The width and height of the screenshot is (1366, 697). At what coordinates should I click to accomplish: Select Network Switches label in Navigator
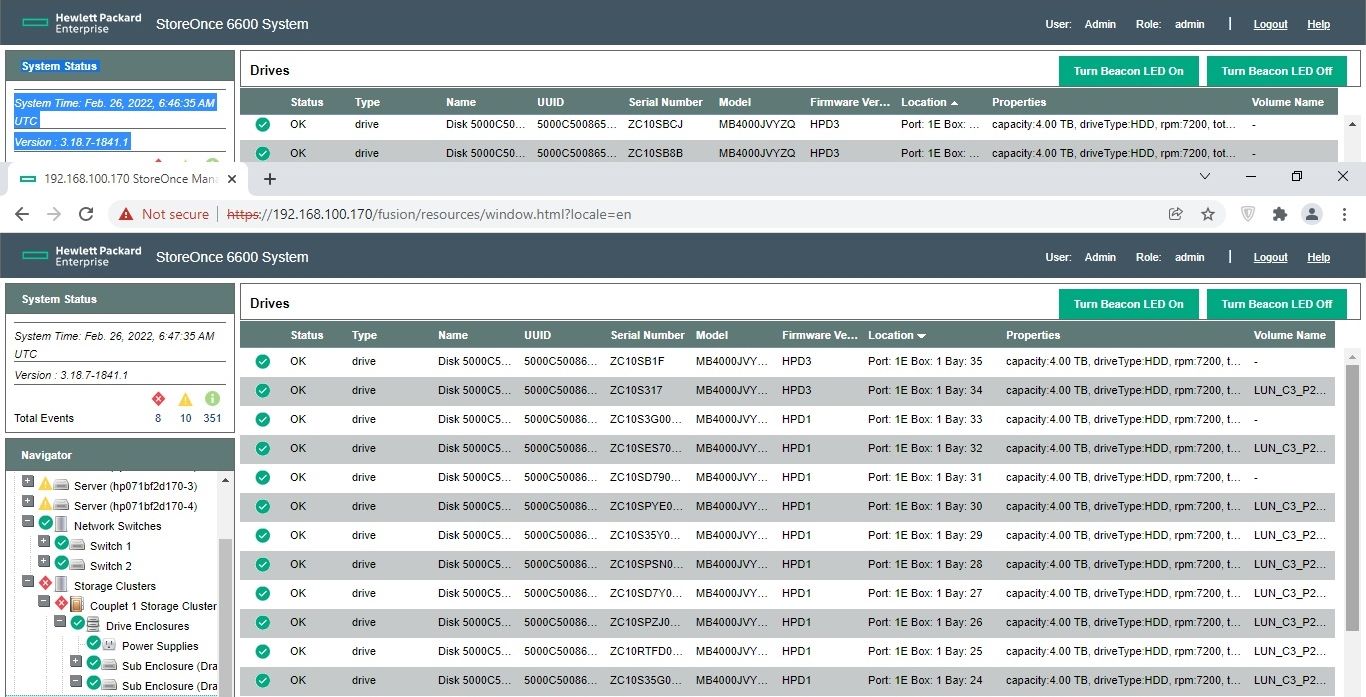pyautogui.click(x=117, y=526)
